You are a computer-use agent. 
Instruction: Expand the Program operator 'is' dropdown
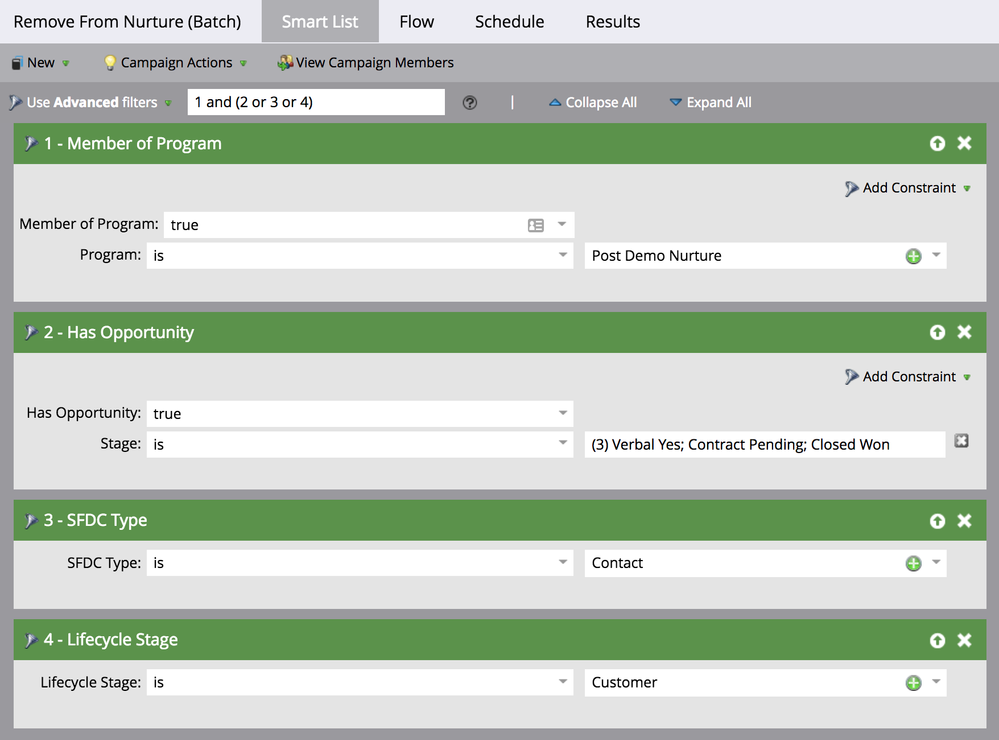coord(563,256)
